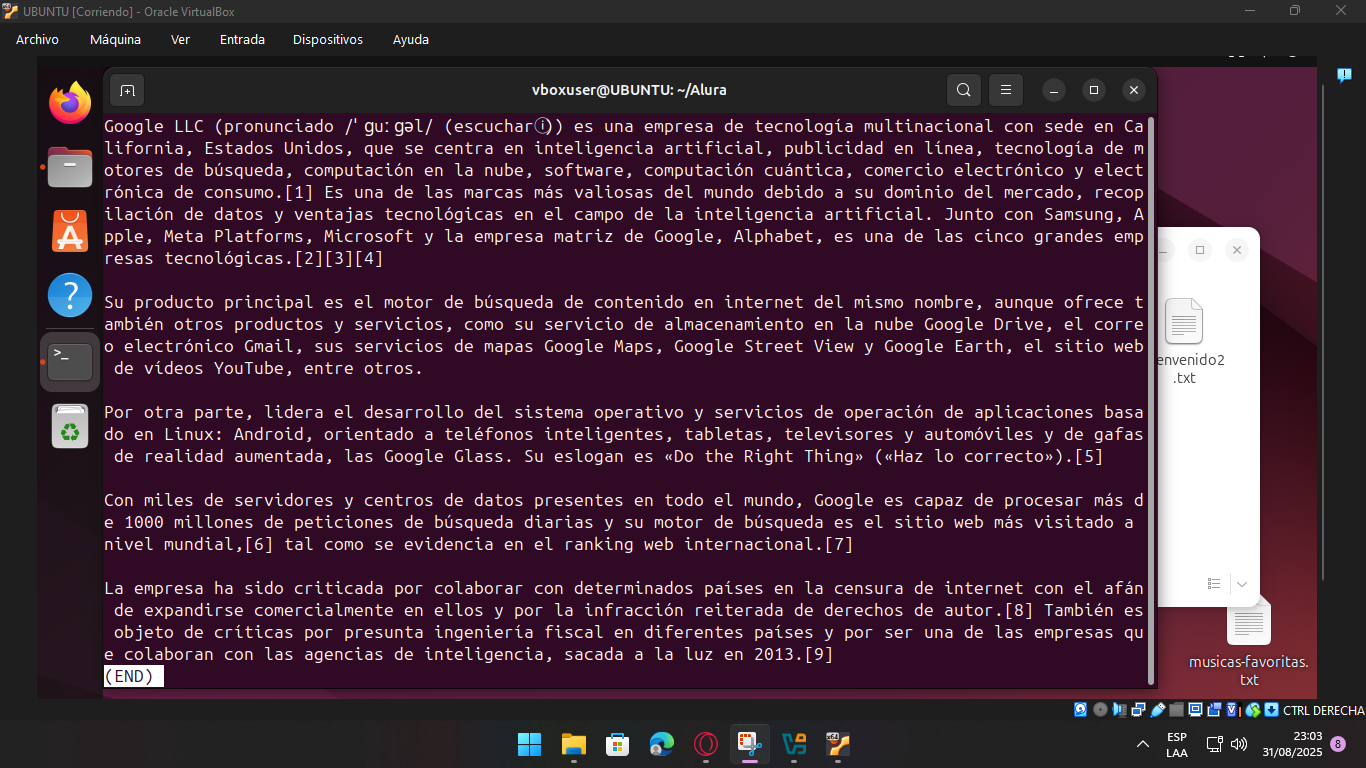Image resolution: width=1366 pixels, height=768 pixels.
Task: Open the terminal hamburger menu
Action: [x=1006, y=90]
